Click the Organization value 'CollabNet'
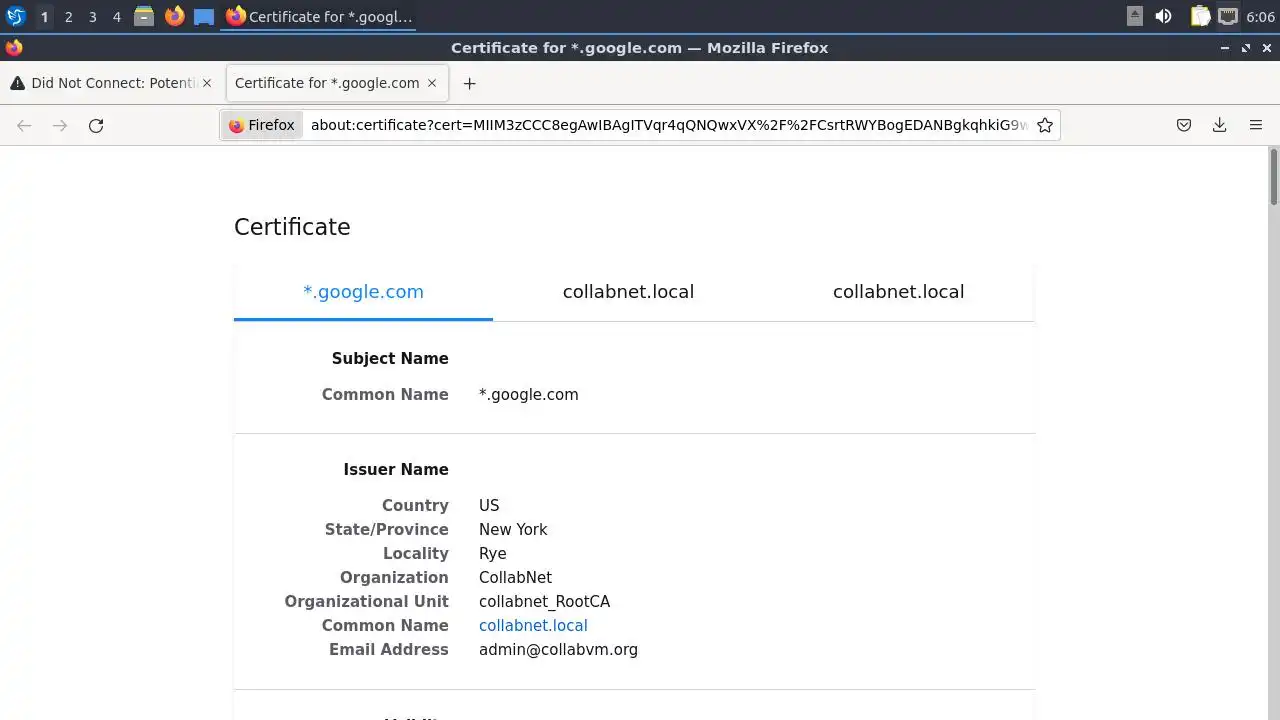Viewport: 1280px width, 720px height. (x=515, y=578)
